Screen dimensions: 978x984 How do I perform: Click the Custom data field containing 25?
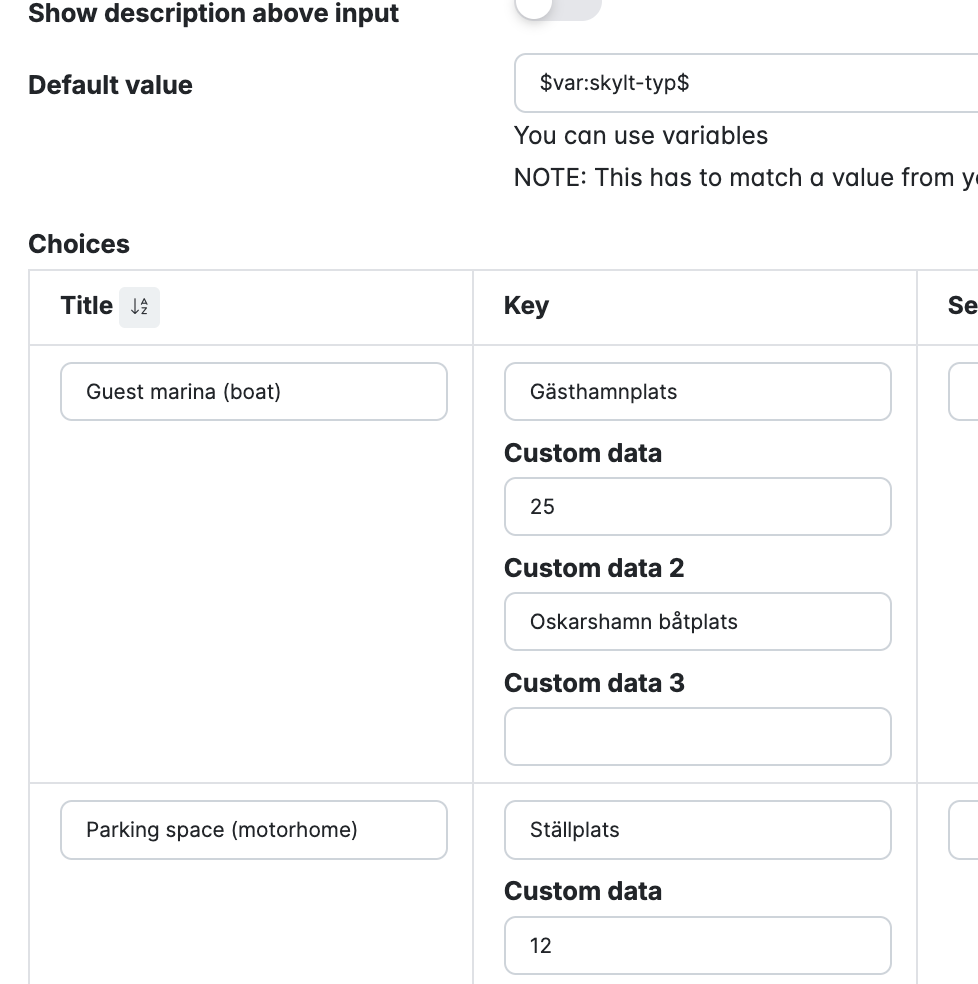697,507
